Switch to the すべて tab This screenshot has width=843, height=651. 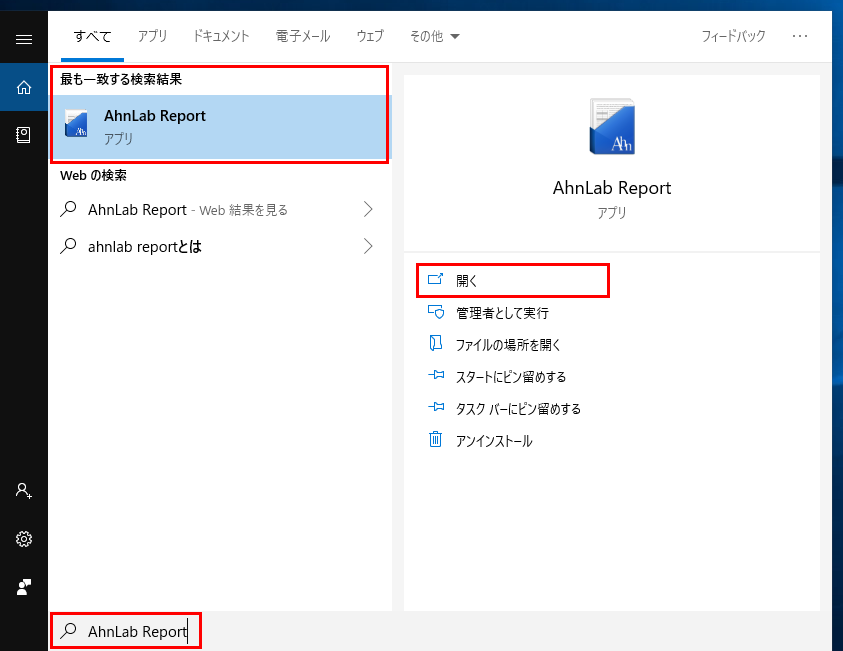point(92,37)
